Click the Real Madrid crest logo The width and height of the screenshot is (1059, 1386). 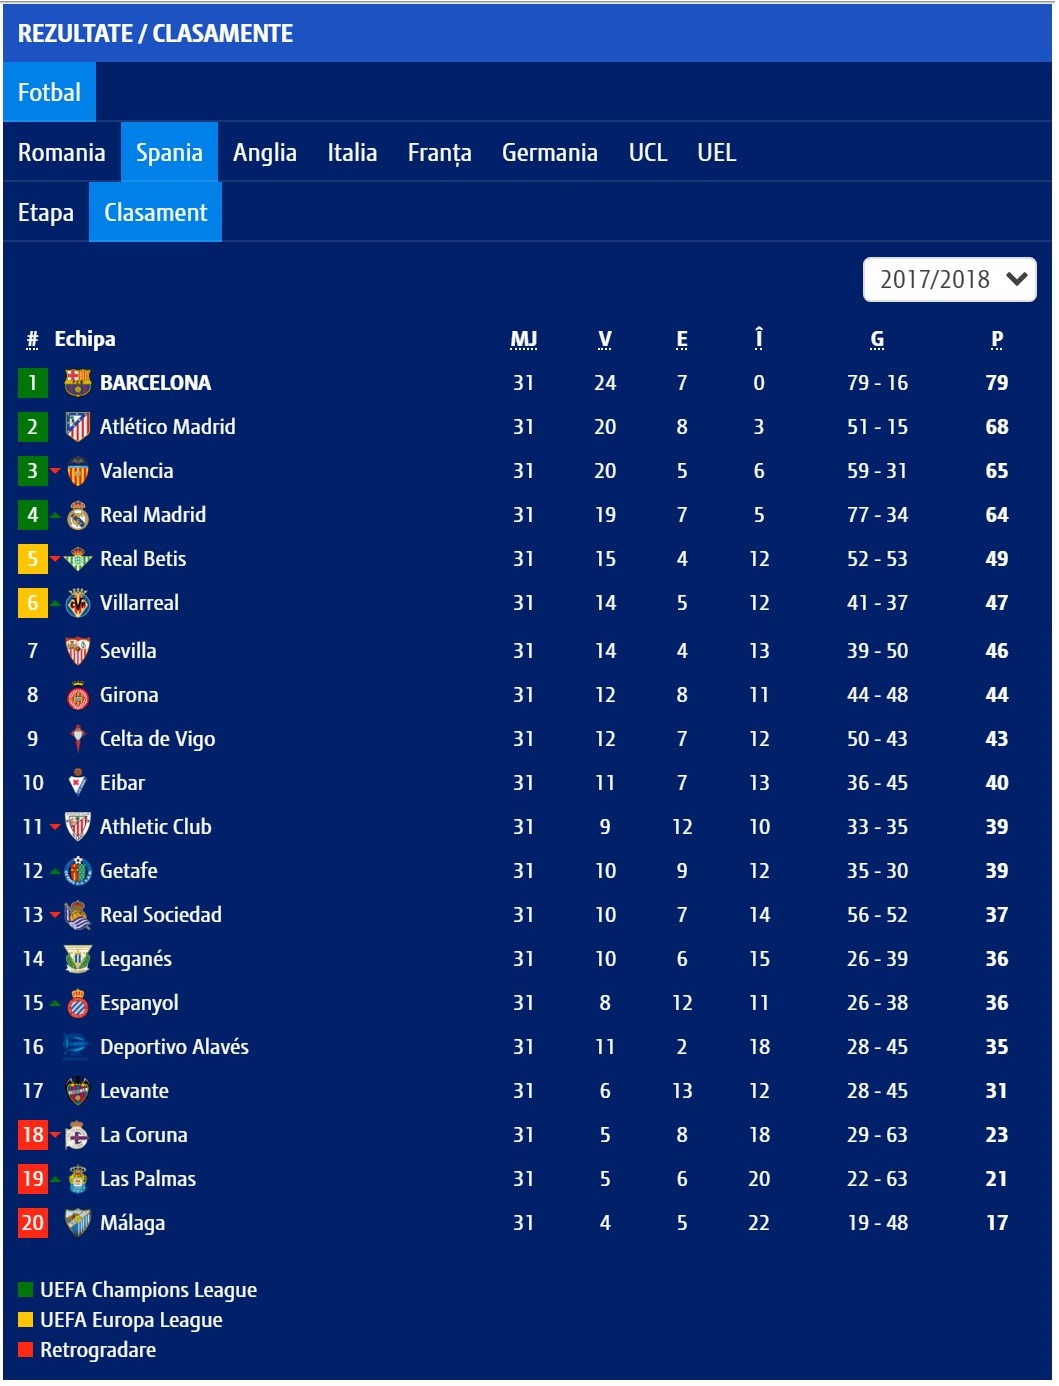[x=79, y=514]
